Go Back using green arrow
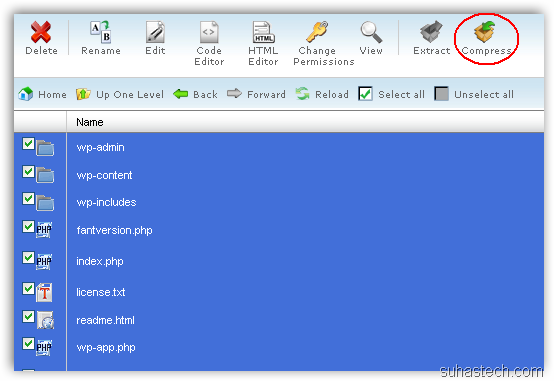 [x=195, y=94]
